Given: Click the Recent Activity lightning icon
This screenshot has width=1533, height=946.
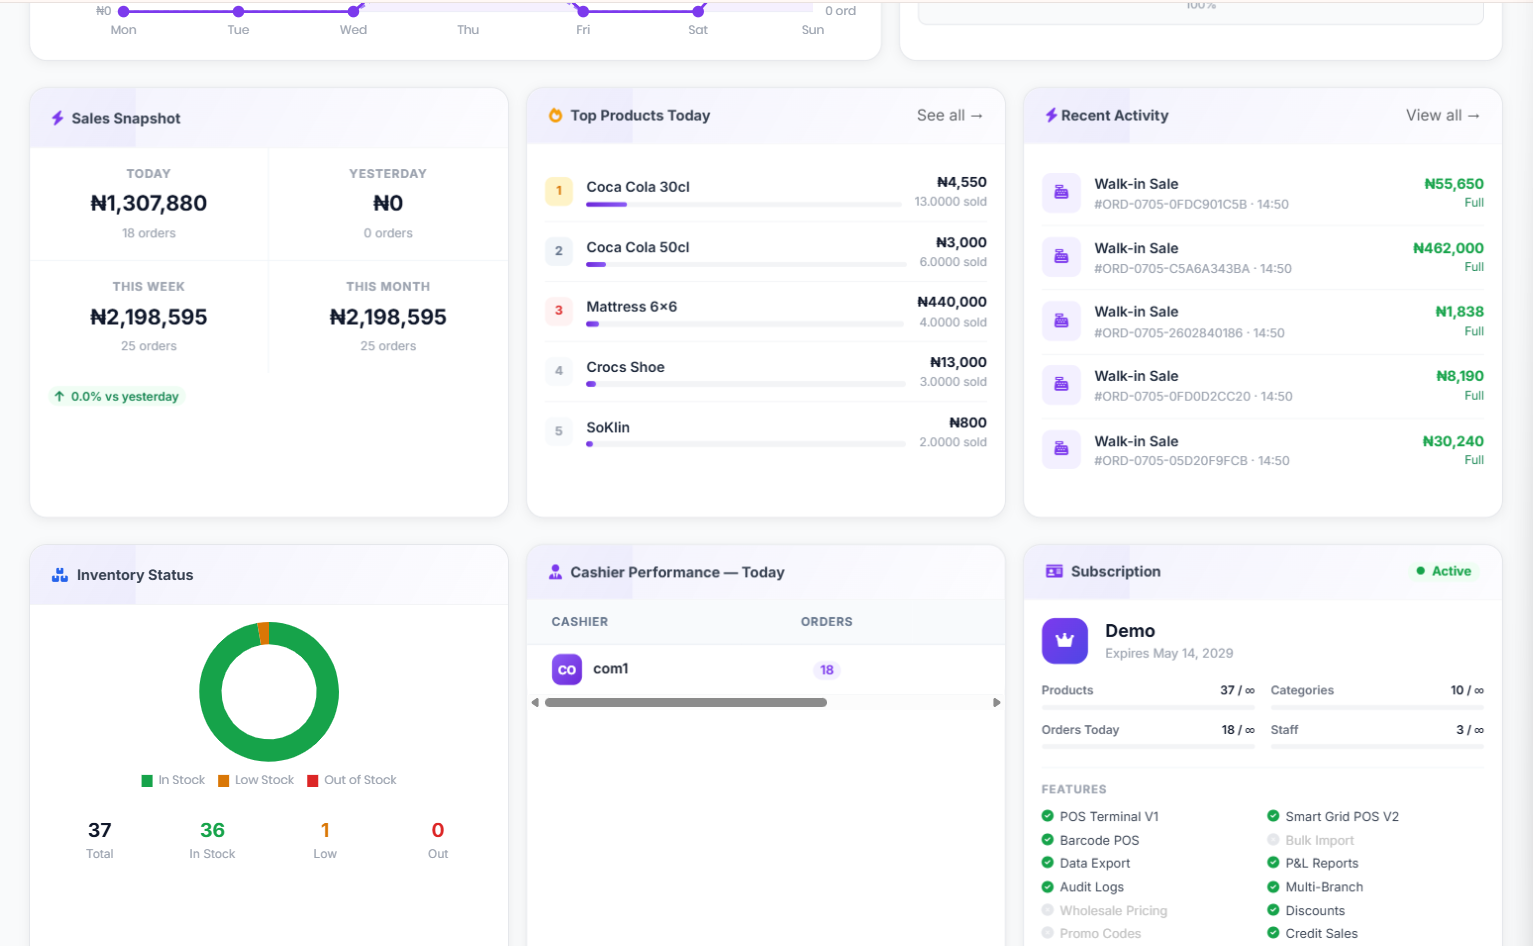Looking at the screenshot, I should click(1051, 116).
